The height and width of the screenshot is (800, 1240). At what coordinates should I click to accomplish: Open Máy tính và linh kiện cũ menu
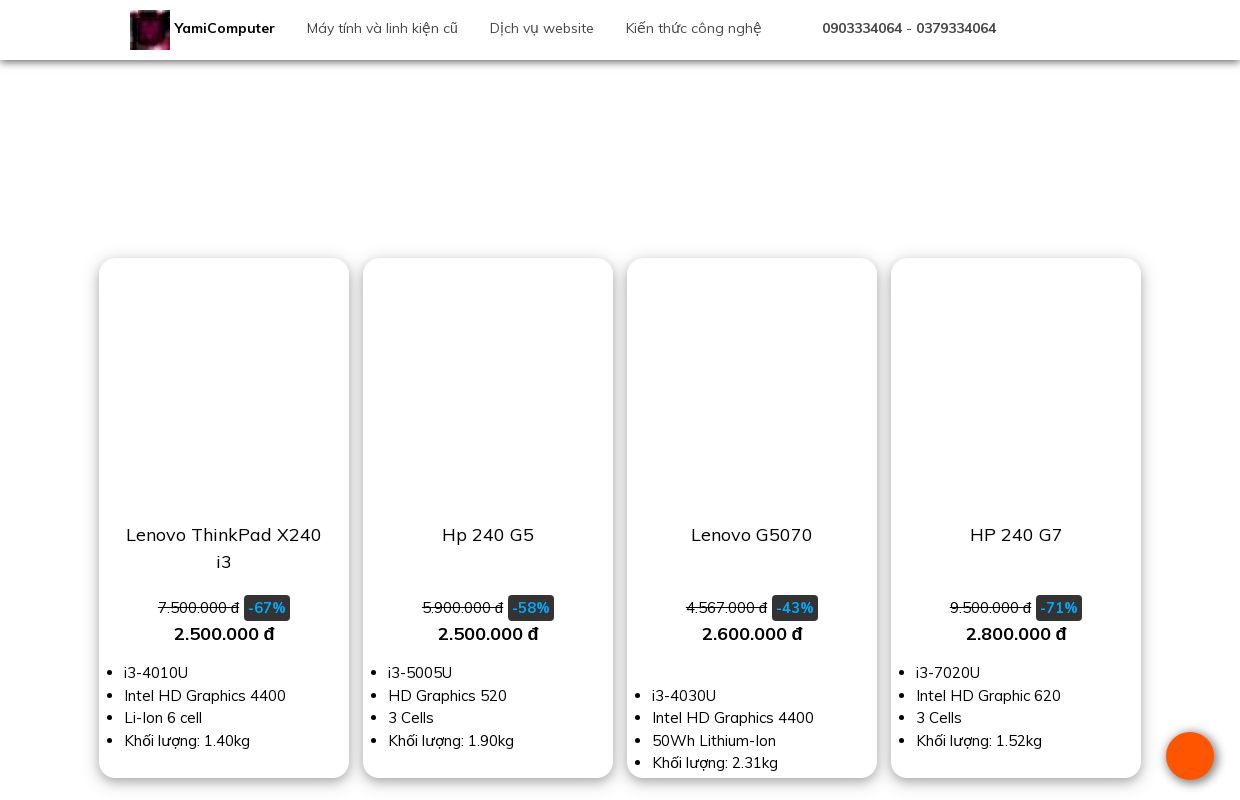tap(382, 28)
